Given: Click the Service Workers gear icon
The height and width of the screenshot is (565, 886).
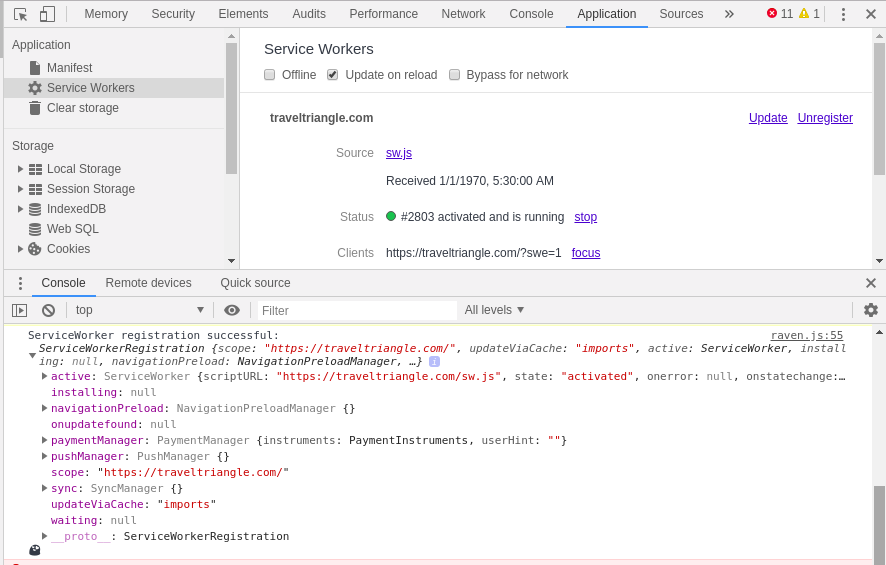Looking at the screenshot, I should 35,88.
